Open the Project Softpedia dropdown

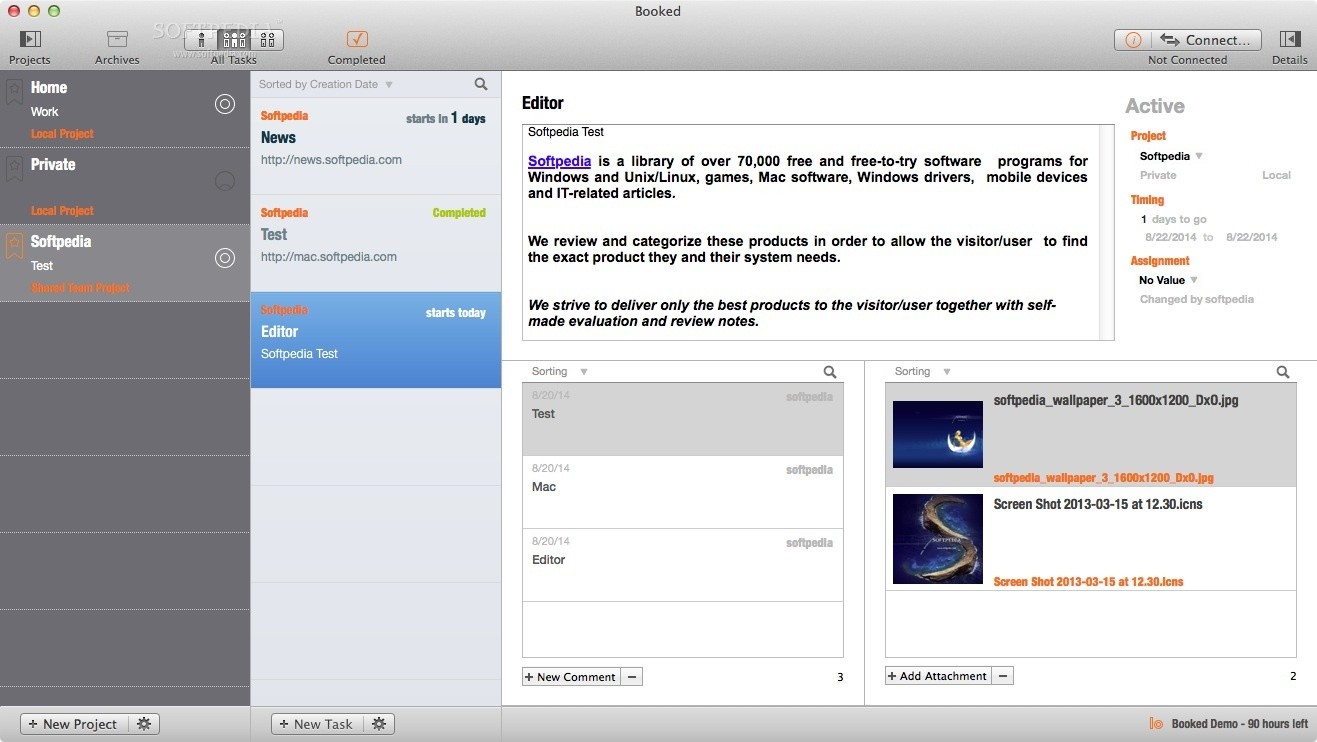(1171, 156)
